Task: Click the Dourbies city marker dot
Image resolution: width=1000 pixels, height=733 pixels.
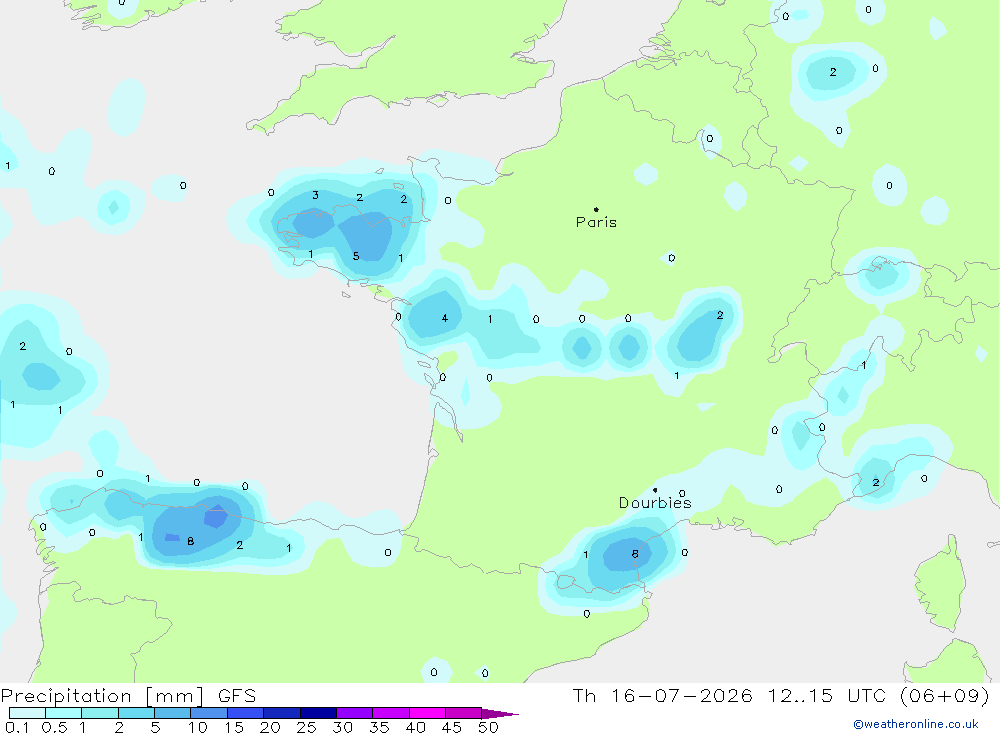Action: (x=655, y=490)
